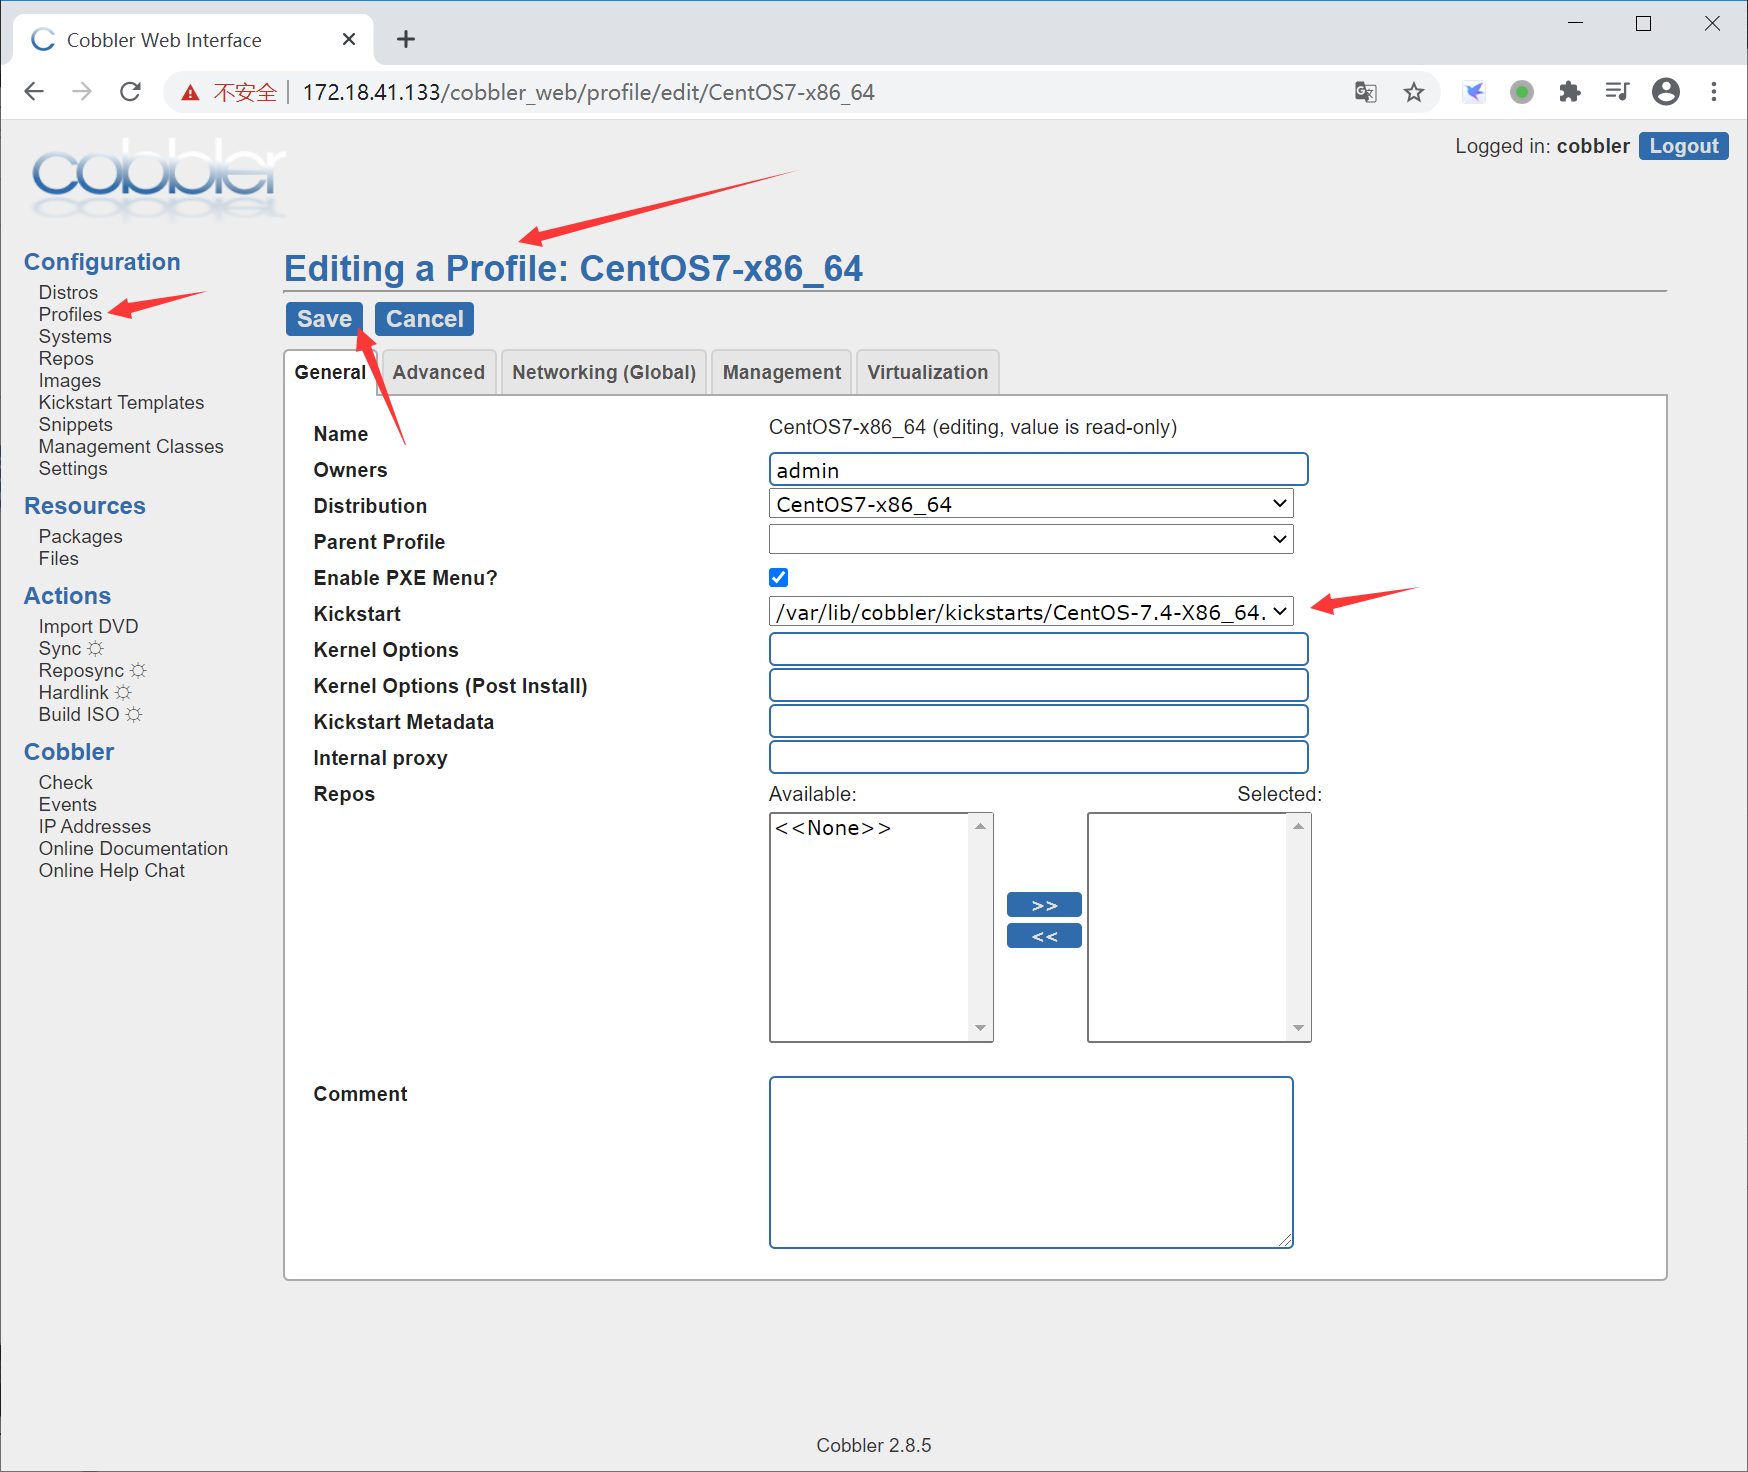Viewport: 1748px width, 1472px height.
Task: Click the gear icon next to Reposync
Action: pos(138,670)
